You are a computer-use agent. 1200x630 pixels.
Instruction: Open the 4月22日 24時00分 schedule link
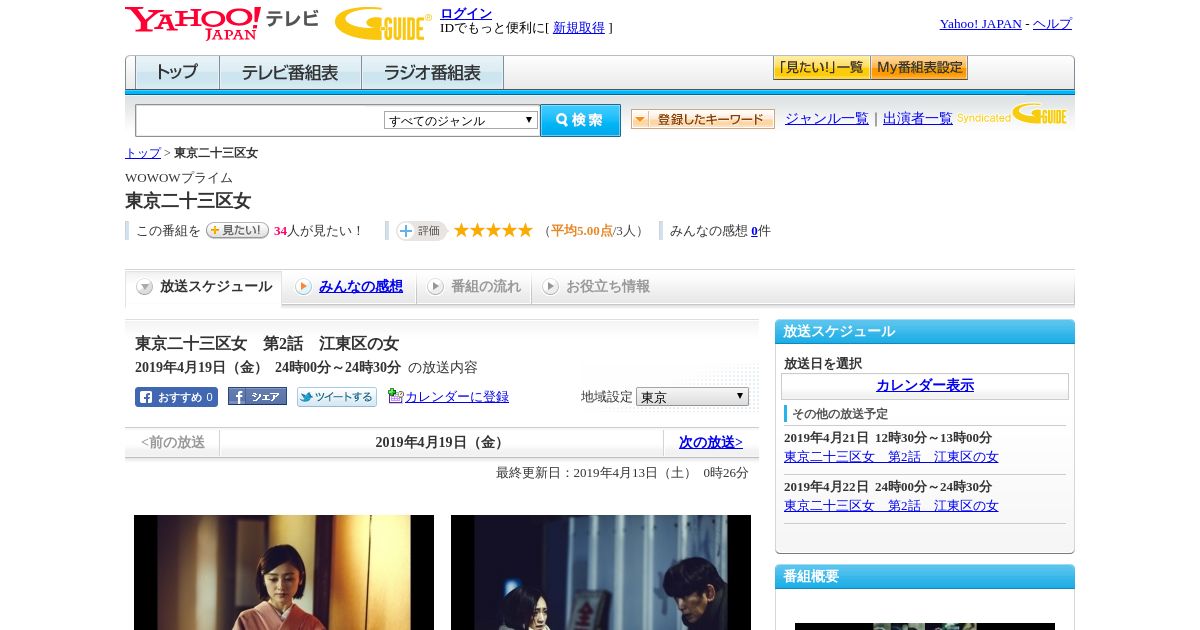click(x=891, y=505)
